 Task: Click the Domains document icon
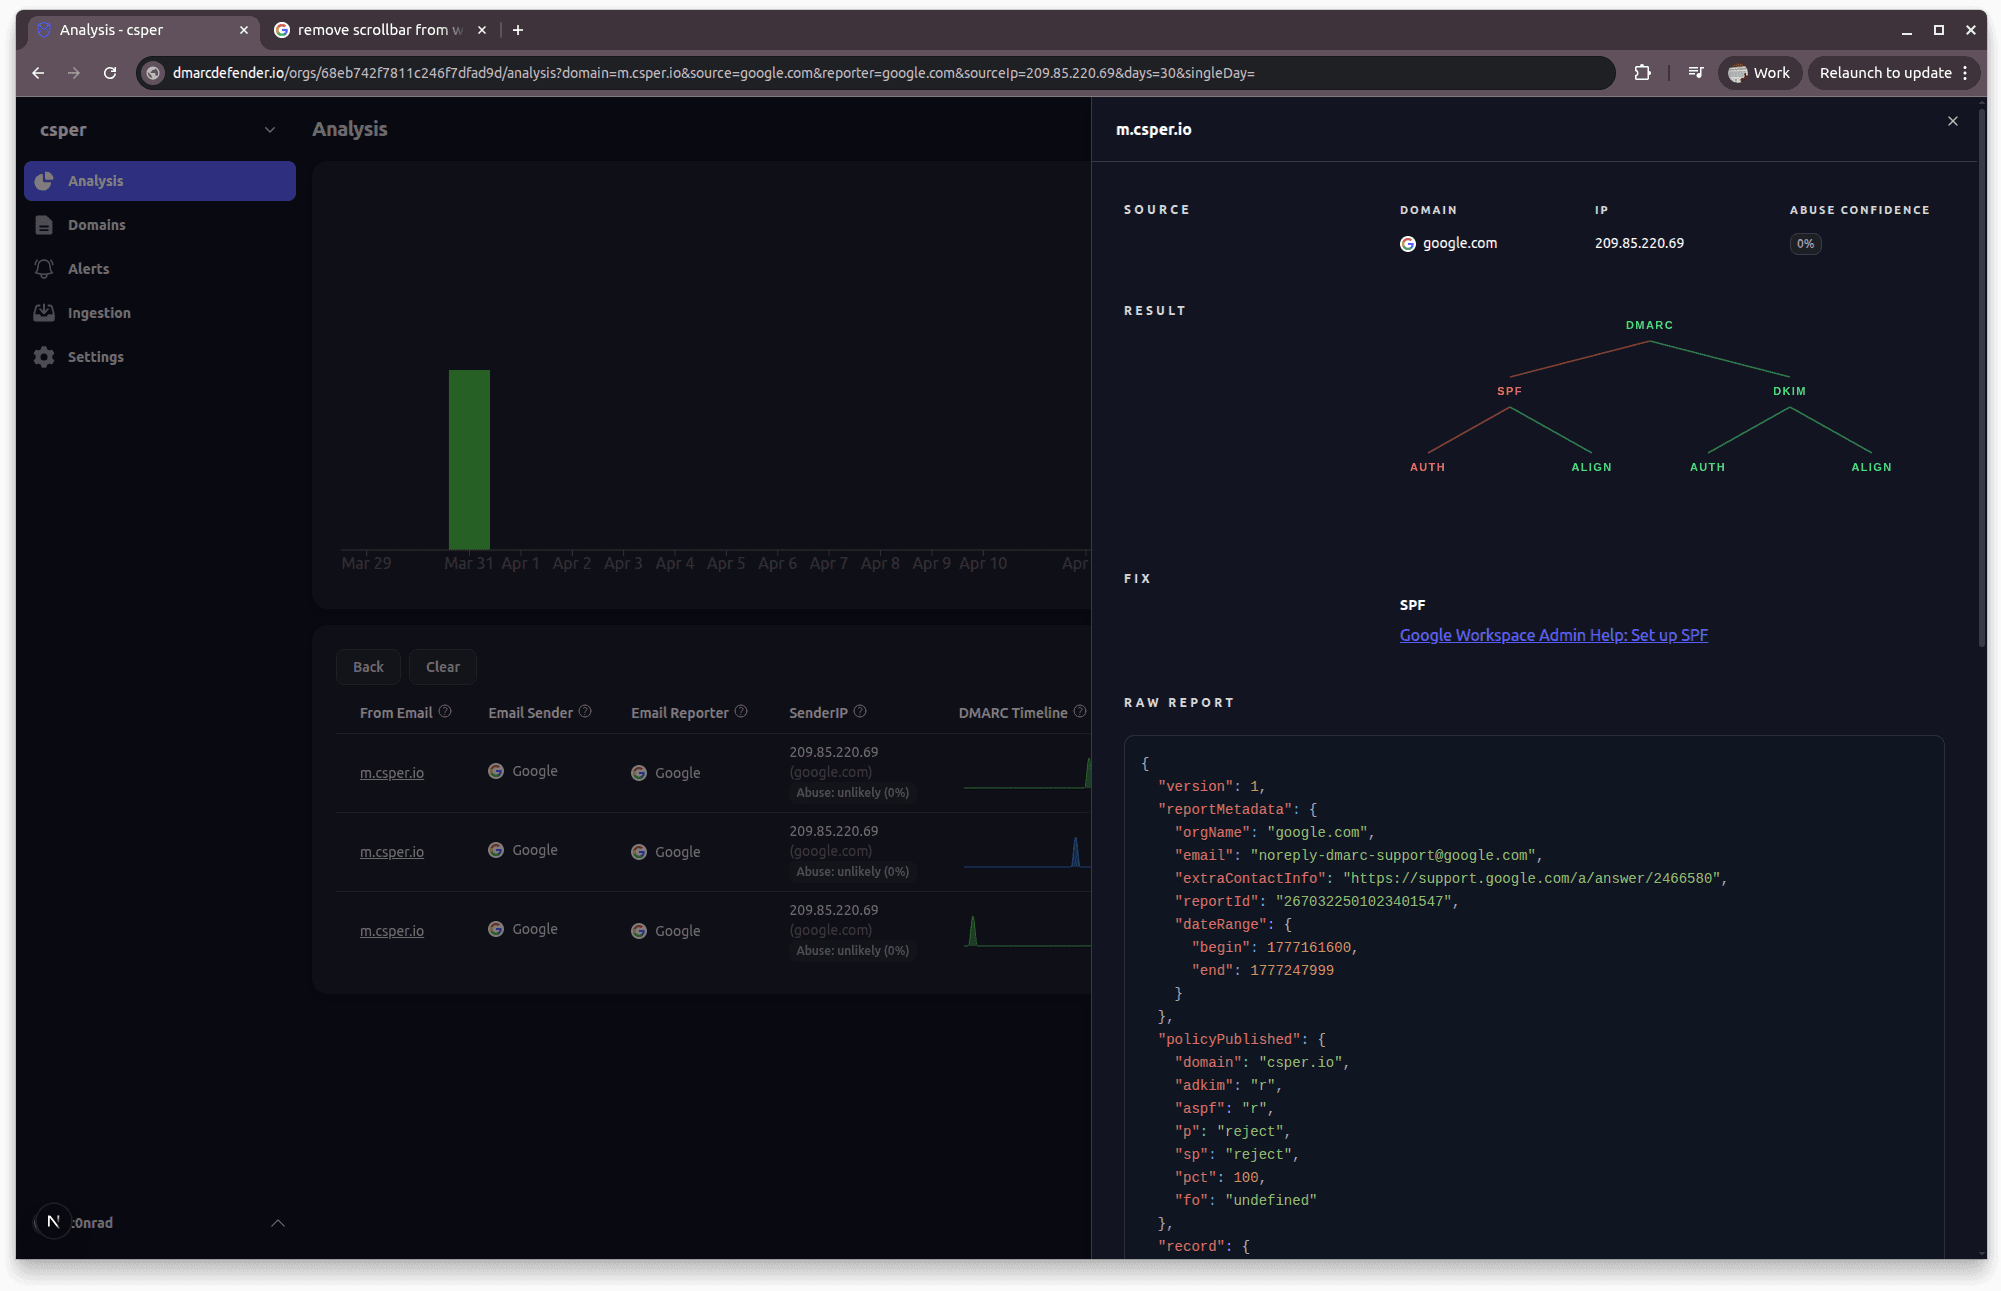tap(44, 225)
